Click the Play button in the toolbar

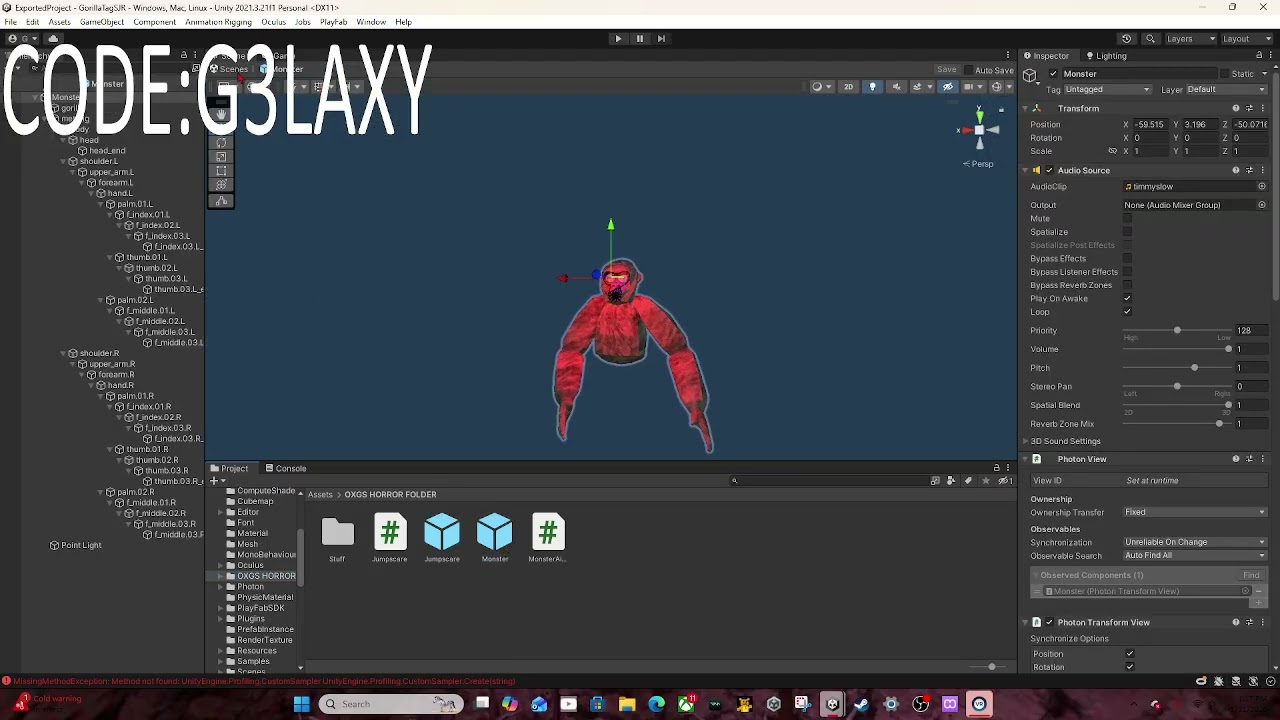(x=618, y=39)
